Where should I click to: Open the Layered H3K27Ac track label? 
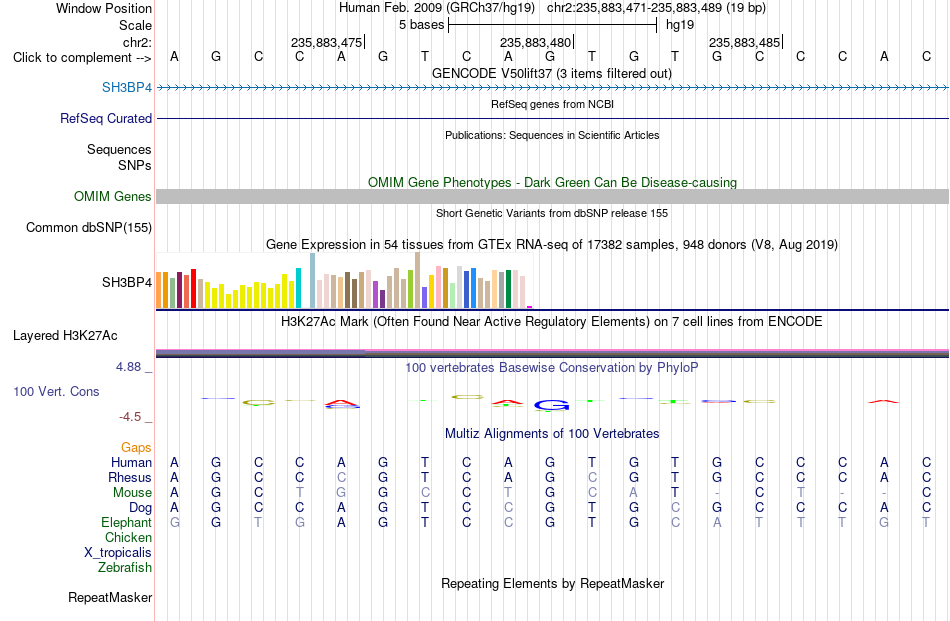pos(65,336)
